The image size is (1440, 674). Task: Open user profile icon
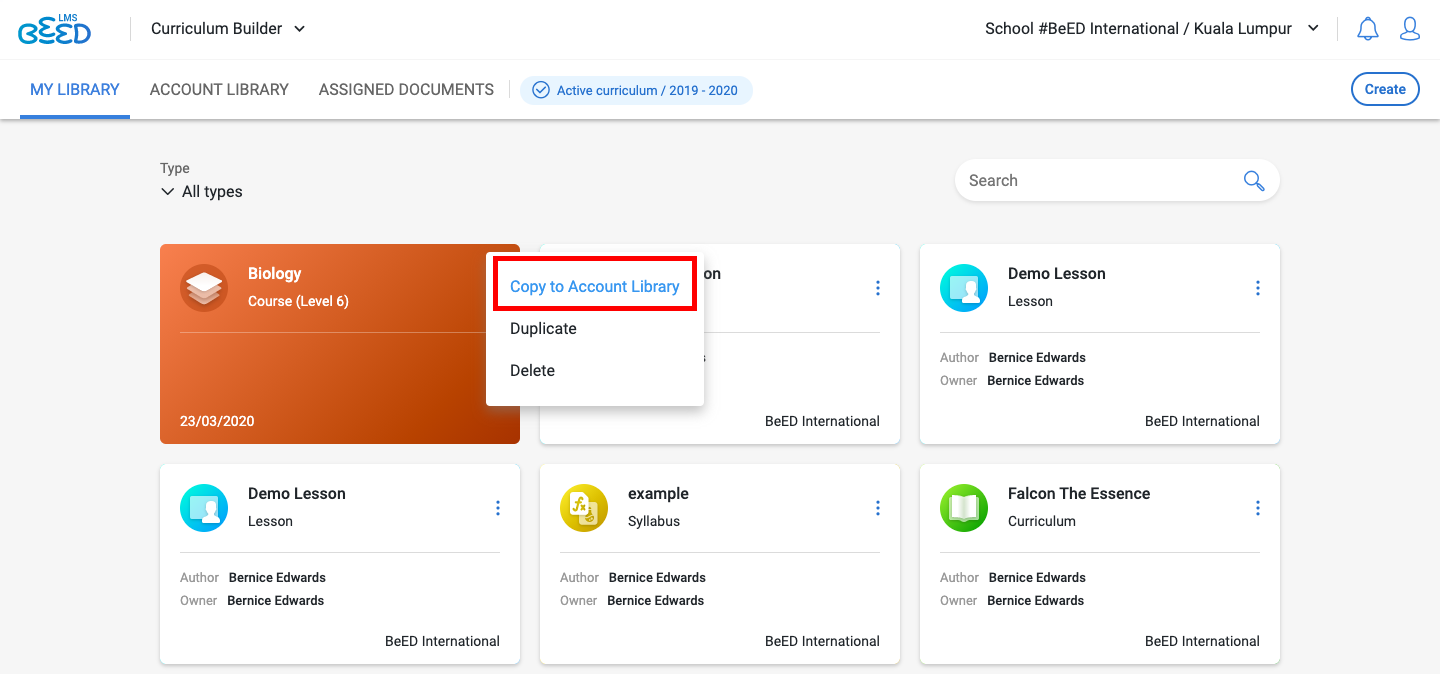[1410, 29]
